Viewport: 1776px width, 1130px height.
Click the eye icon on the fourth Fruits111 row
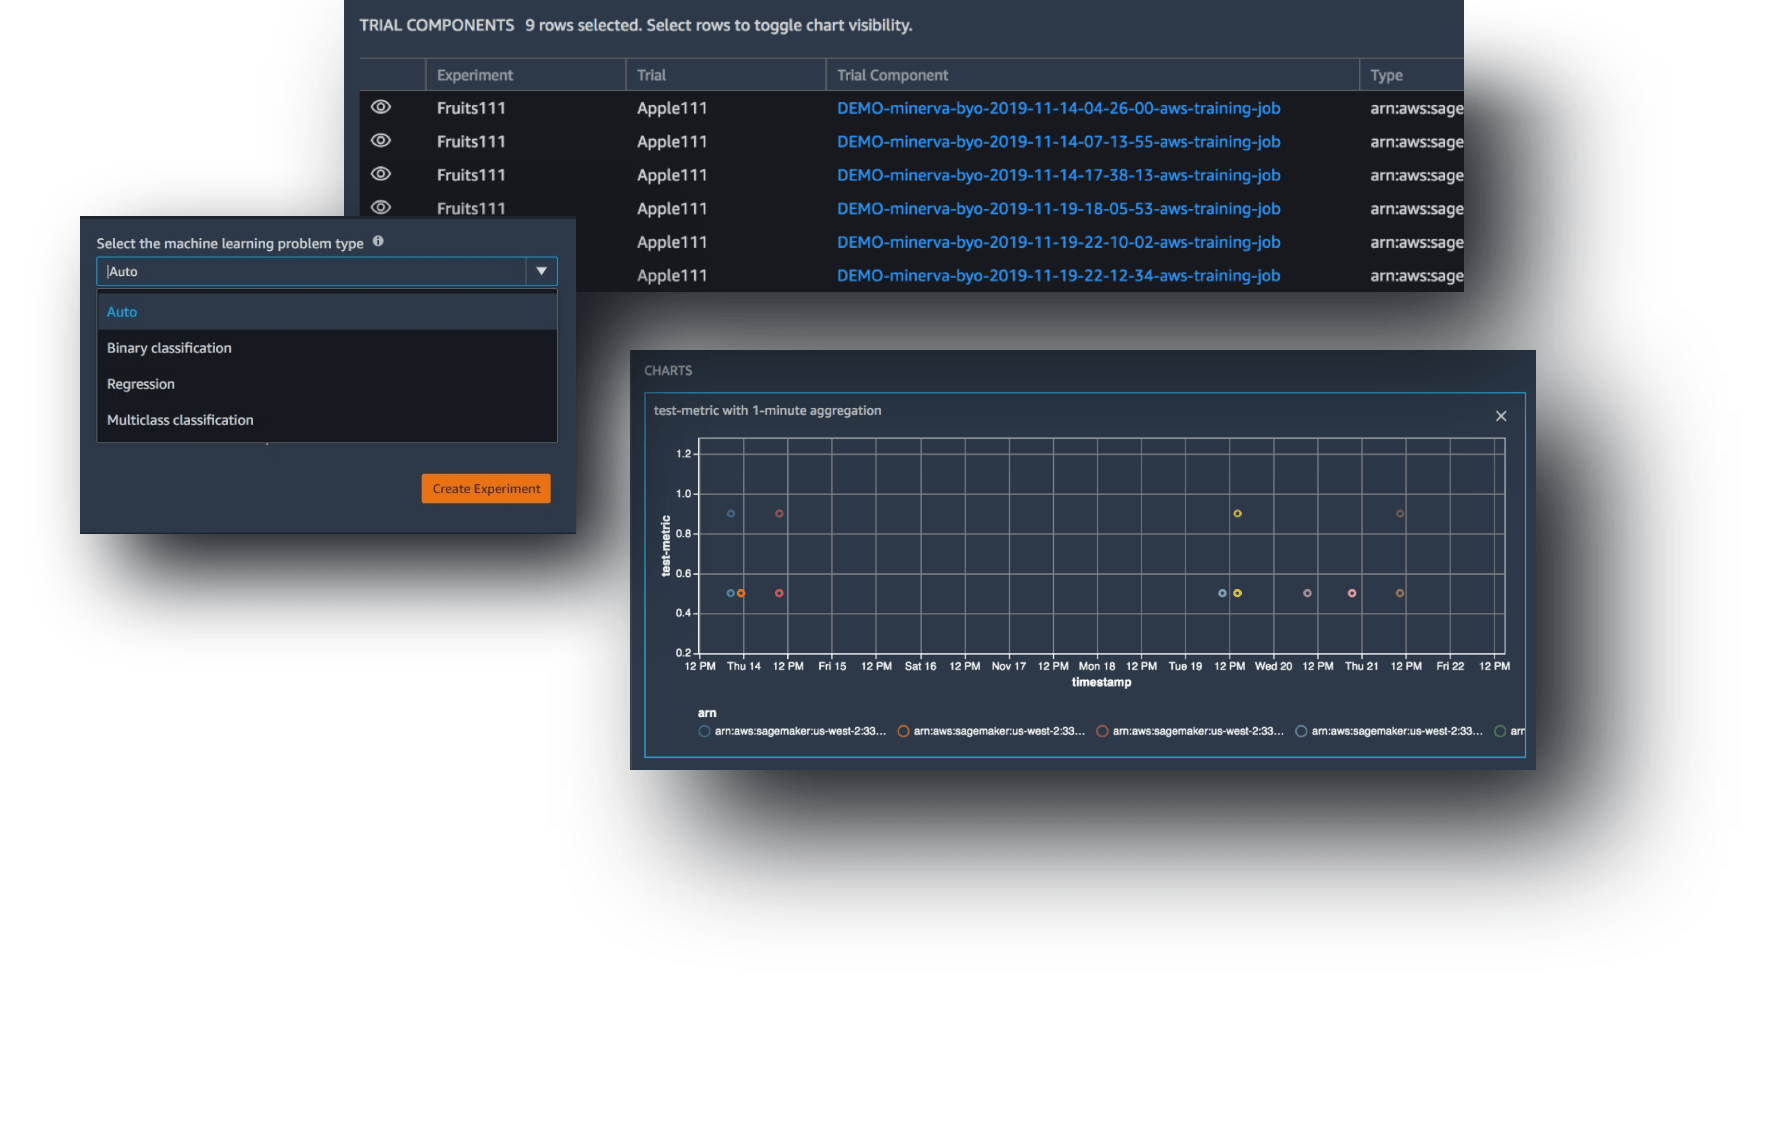381,207
